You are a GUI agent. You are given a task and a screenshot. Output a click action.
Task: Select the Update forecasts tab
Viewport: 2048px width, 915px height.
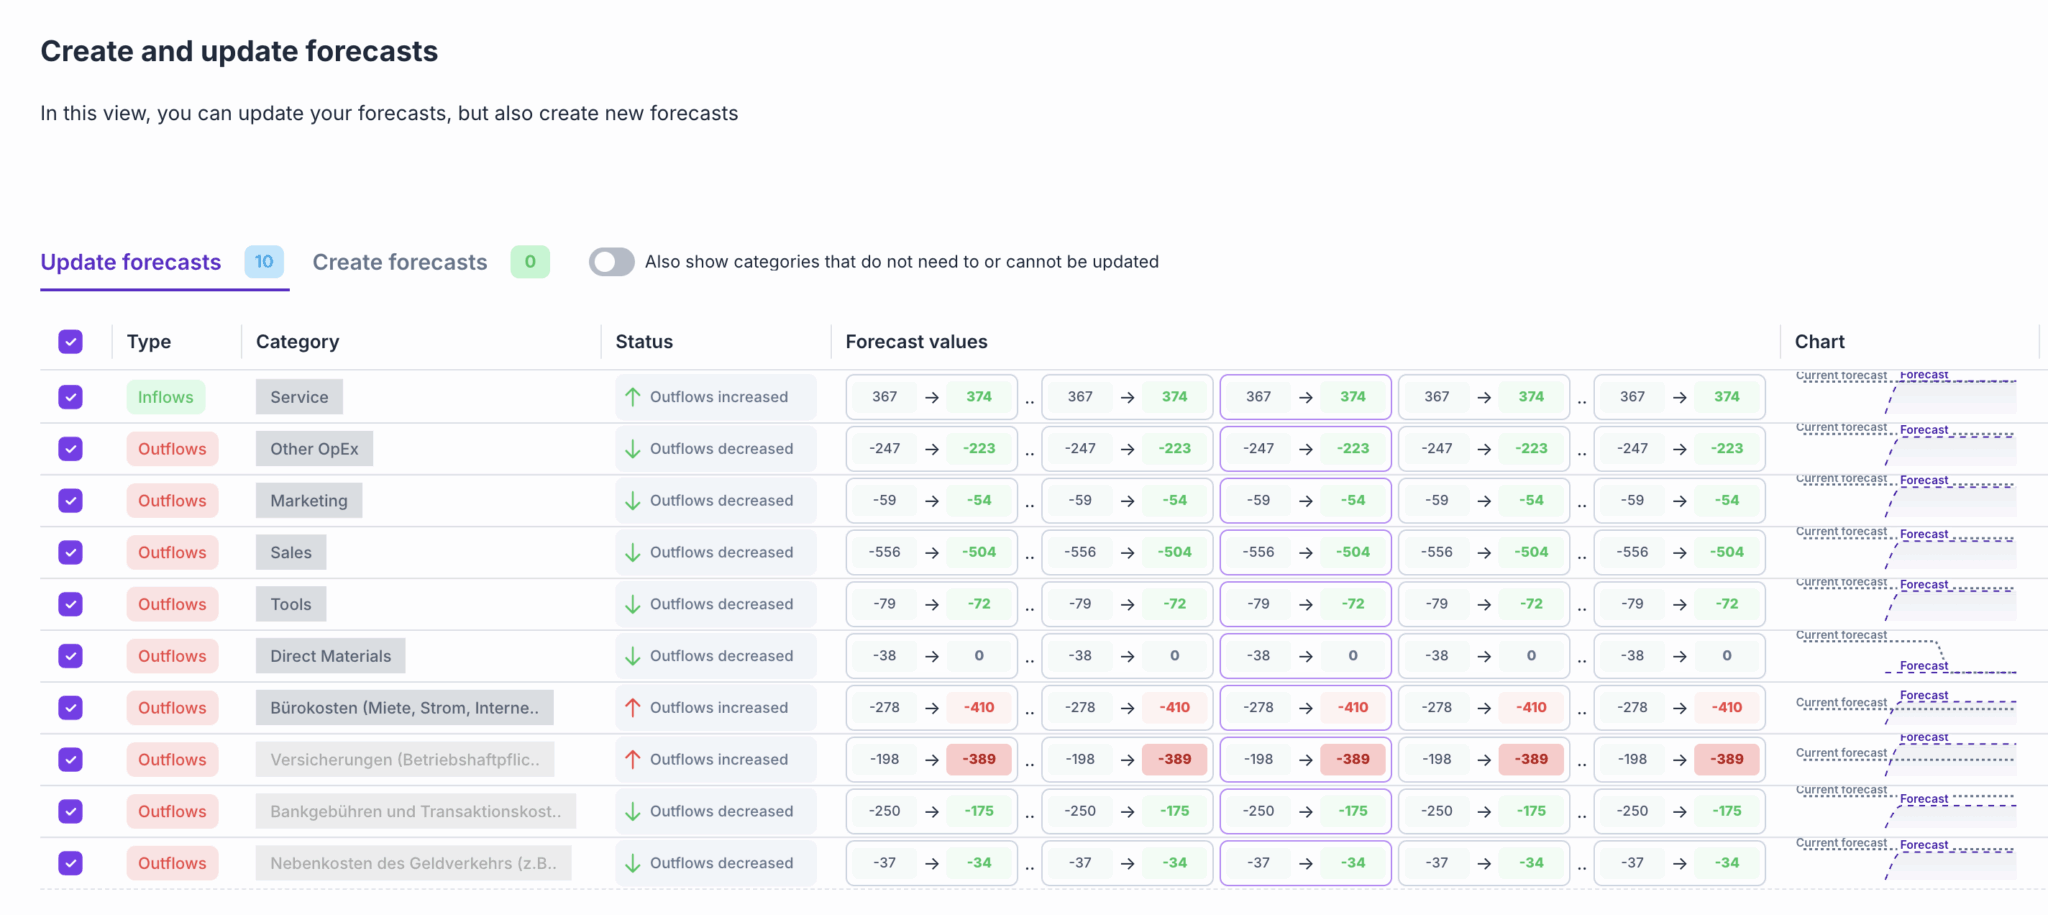131,262
